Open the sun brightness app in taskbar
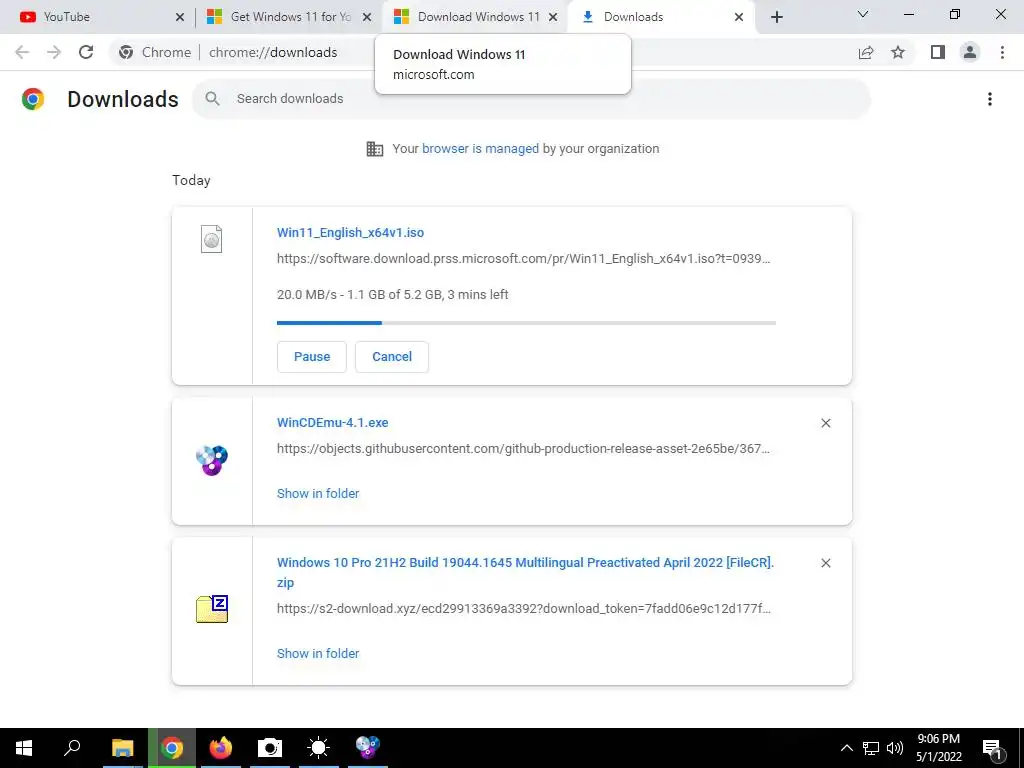The width and height of the screenshot is (1024, 768). pyautogui.click(x=318, y=748)
